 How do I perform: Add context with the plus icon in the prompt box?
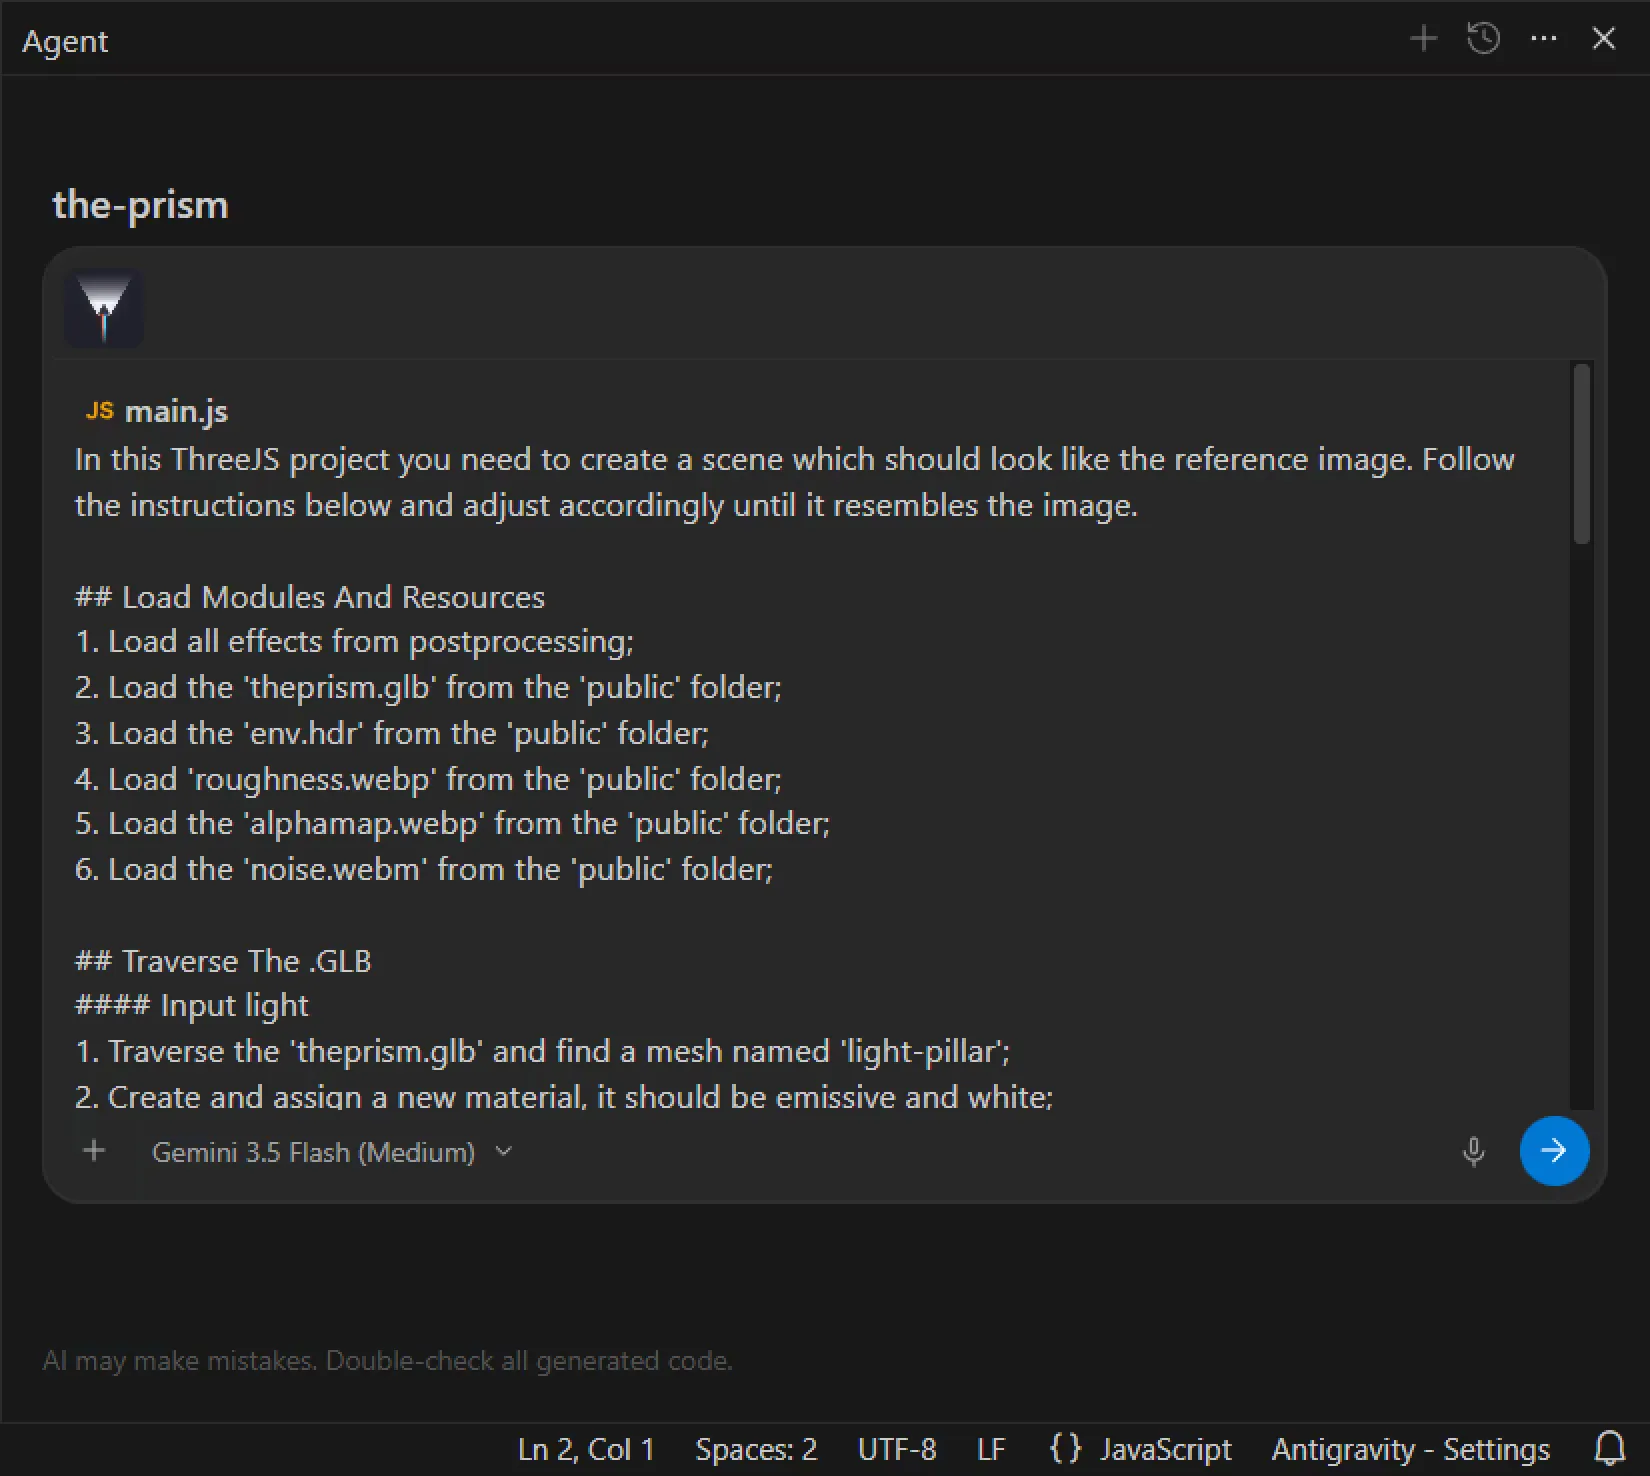[94, 1151]
